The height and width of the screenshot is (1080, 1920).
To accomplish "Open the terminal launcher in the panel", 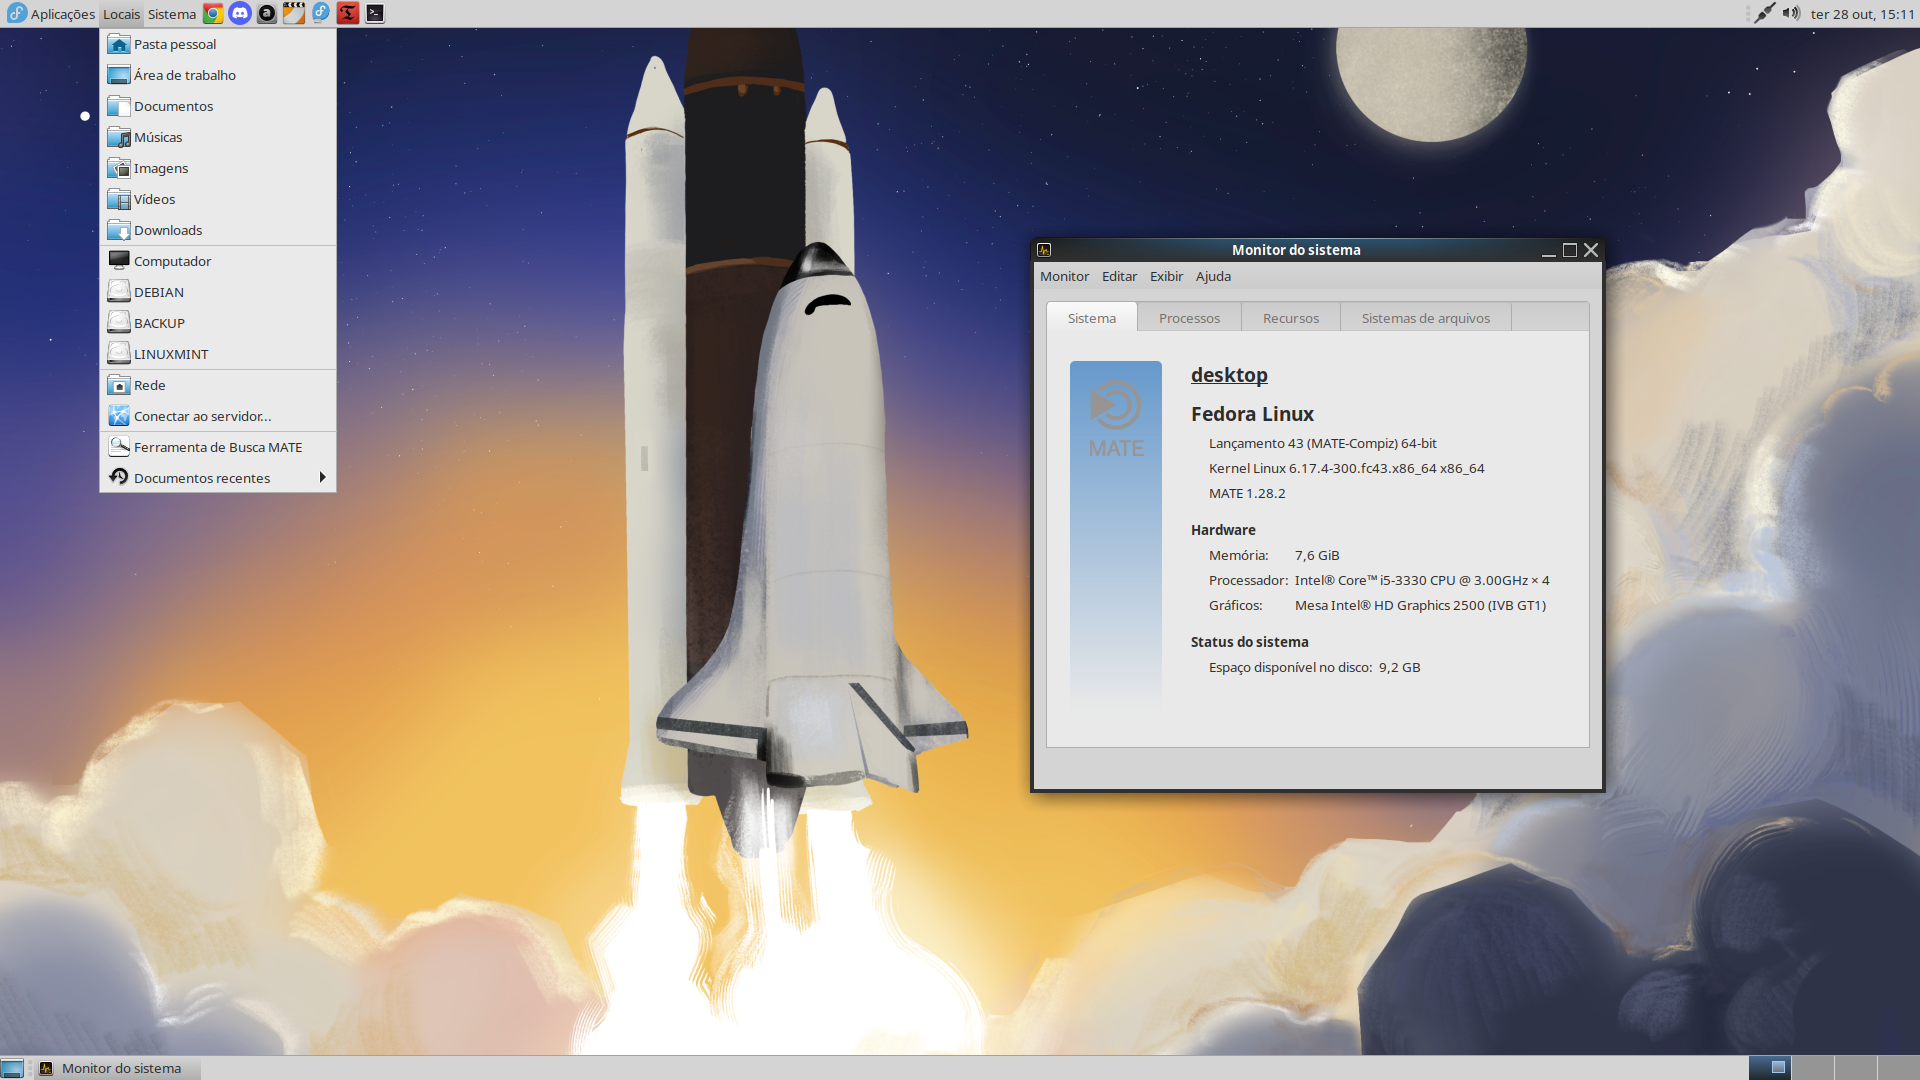I will coord(375,14).
